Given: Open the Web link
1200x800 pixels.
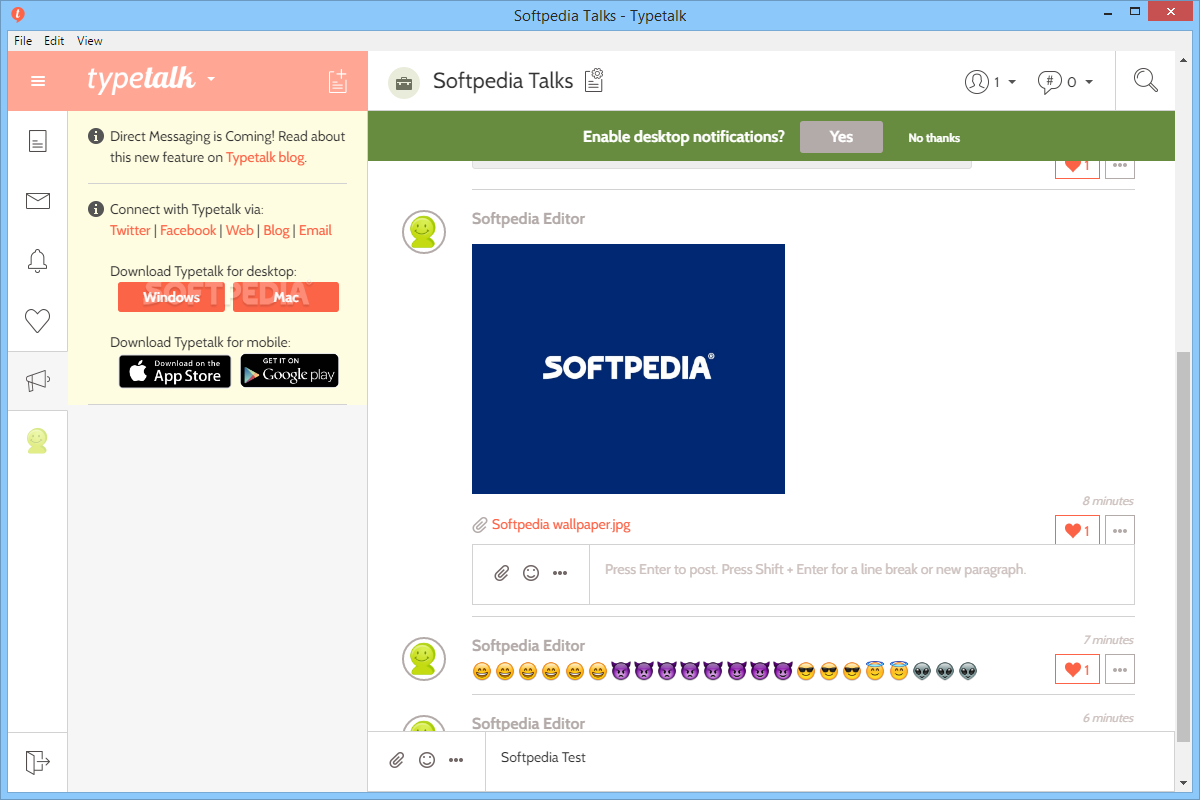Looking at the screenshot, I should (240, 230).
